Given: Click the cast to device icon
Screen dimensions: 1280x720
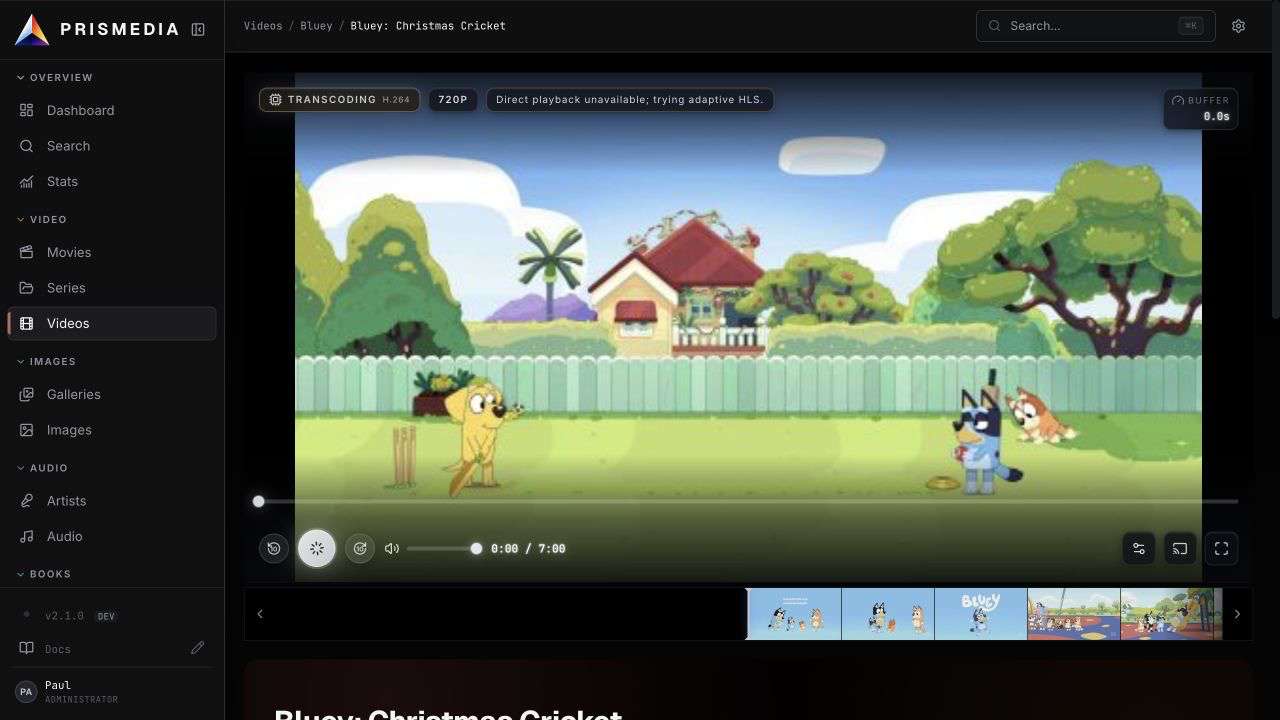Looking at the screenshot, I should (x=1180, y=548).
